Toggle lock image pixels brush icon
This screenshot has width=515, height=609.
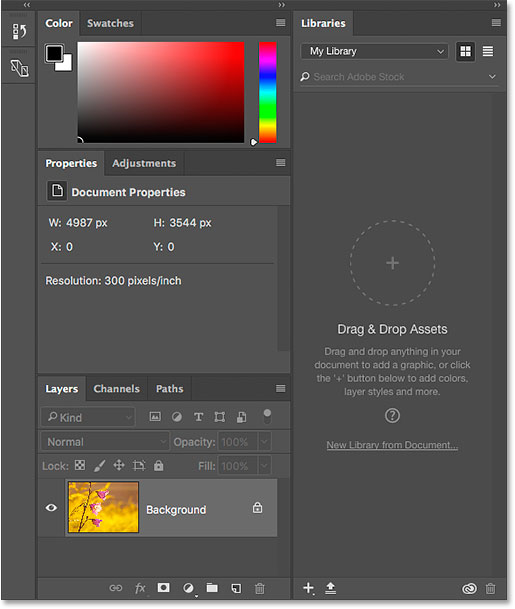tap(100, 466)
